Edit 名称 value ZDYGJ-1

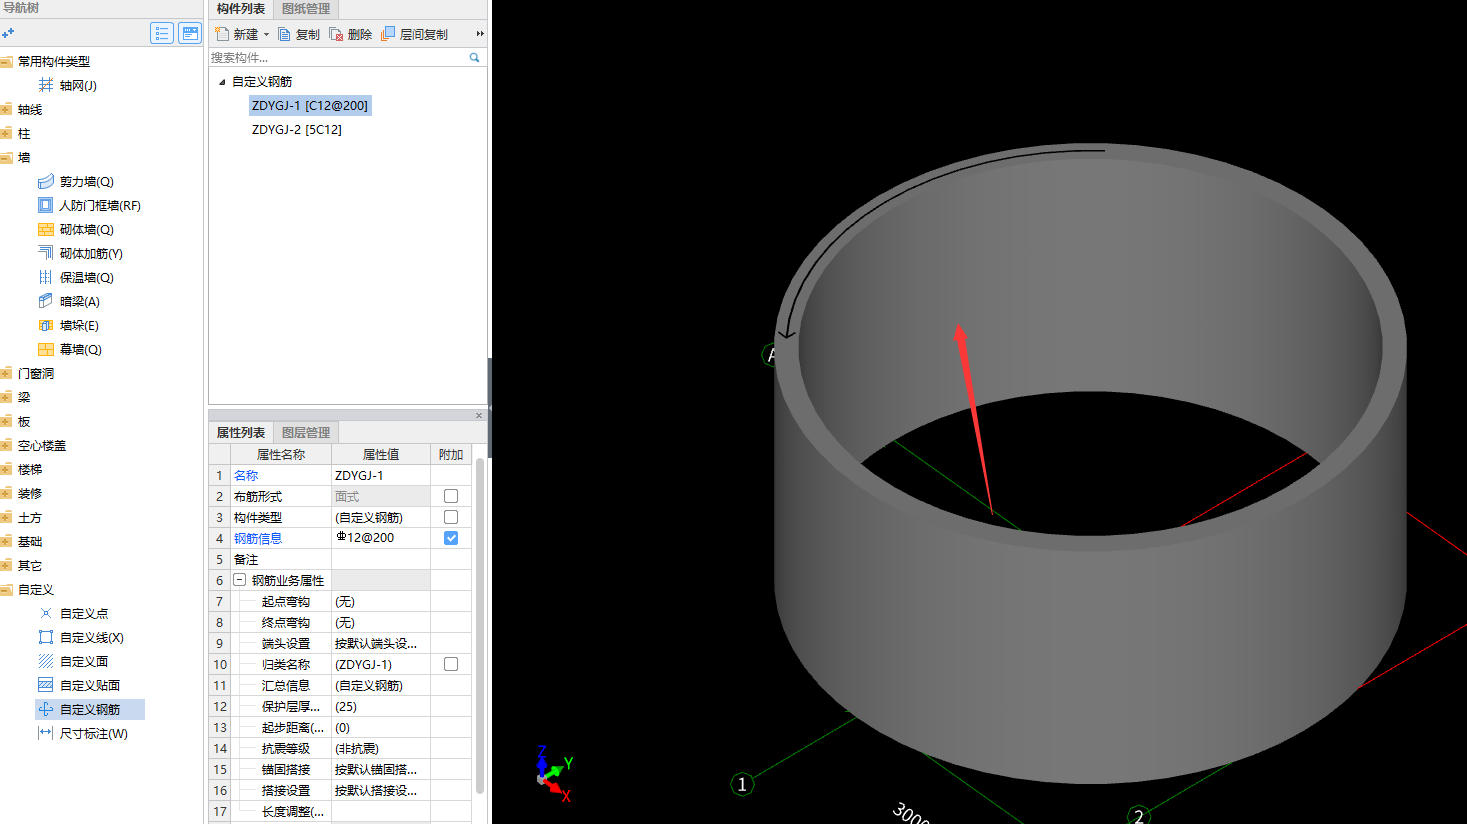point(381,475)
